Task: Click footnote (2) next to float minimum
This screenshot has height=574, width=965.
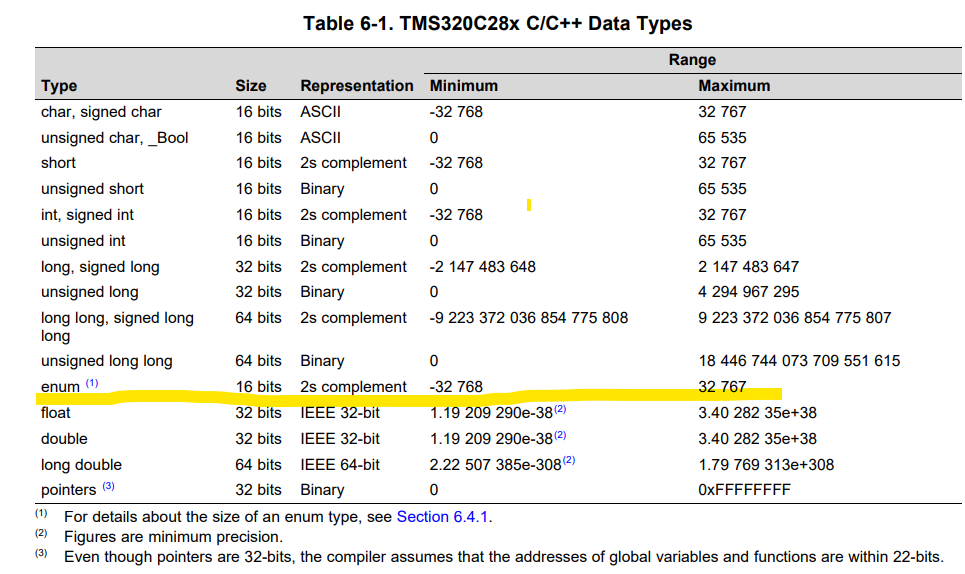Action: pos(560,409)
